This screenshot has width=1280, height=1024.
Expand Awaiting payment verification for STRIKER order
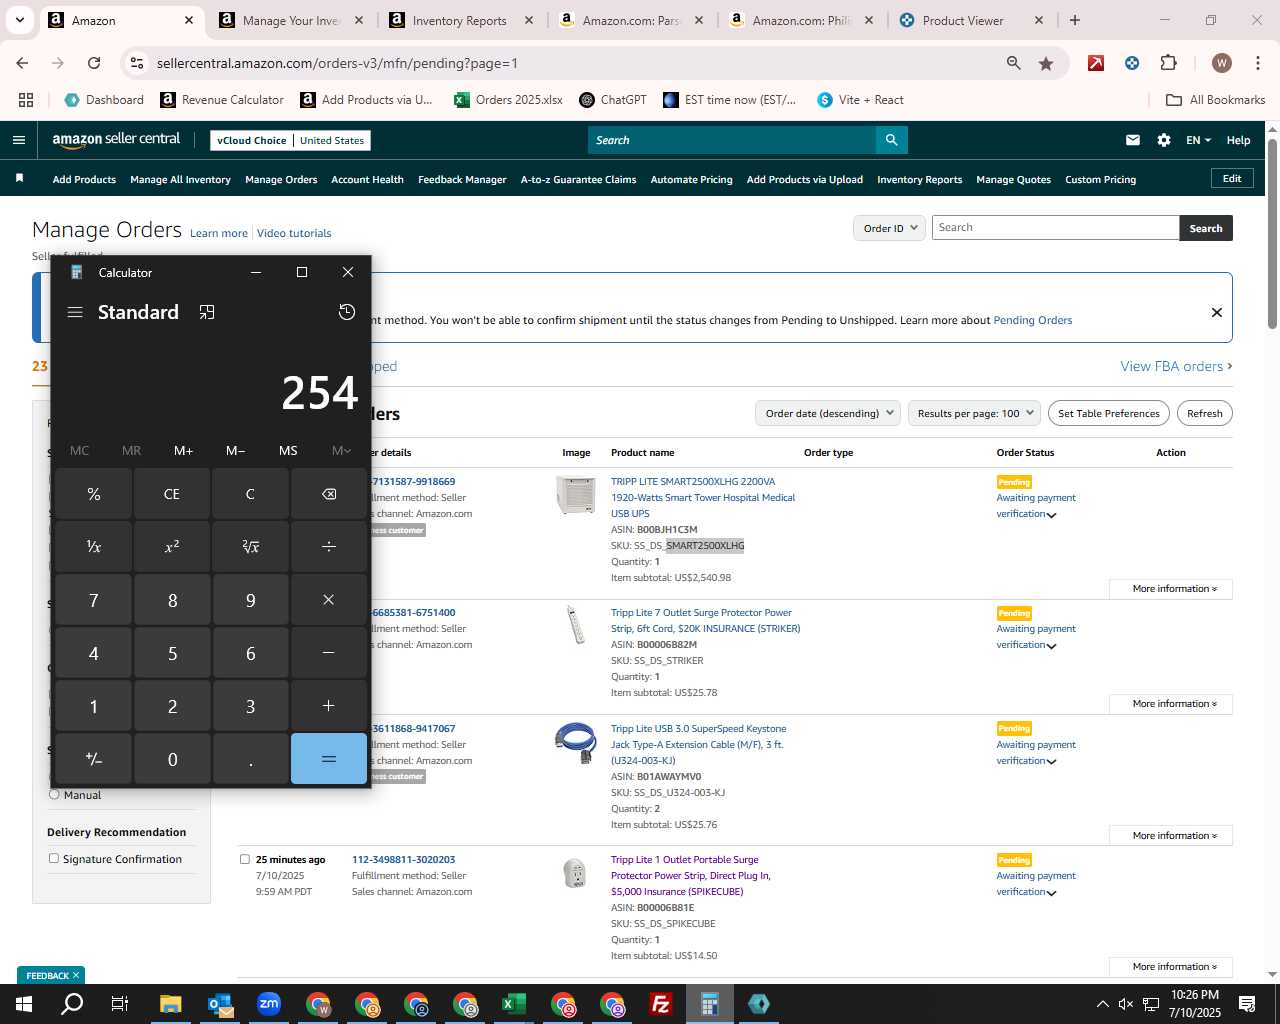(1051, 646)
